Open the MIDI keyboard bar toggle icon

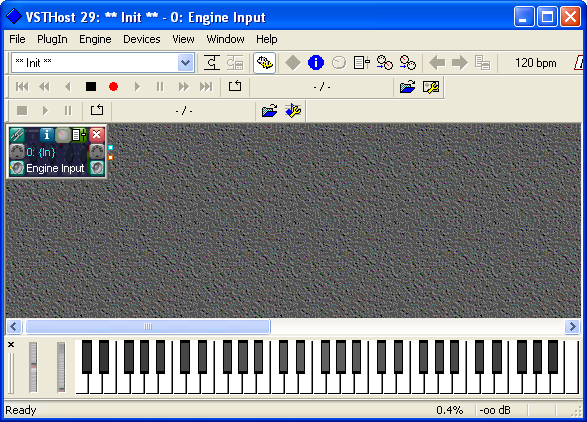coord(264,63)
